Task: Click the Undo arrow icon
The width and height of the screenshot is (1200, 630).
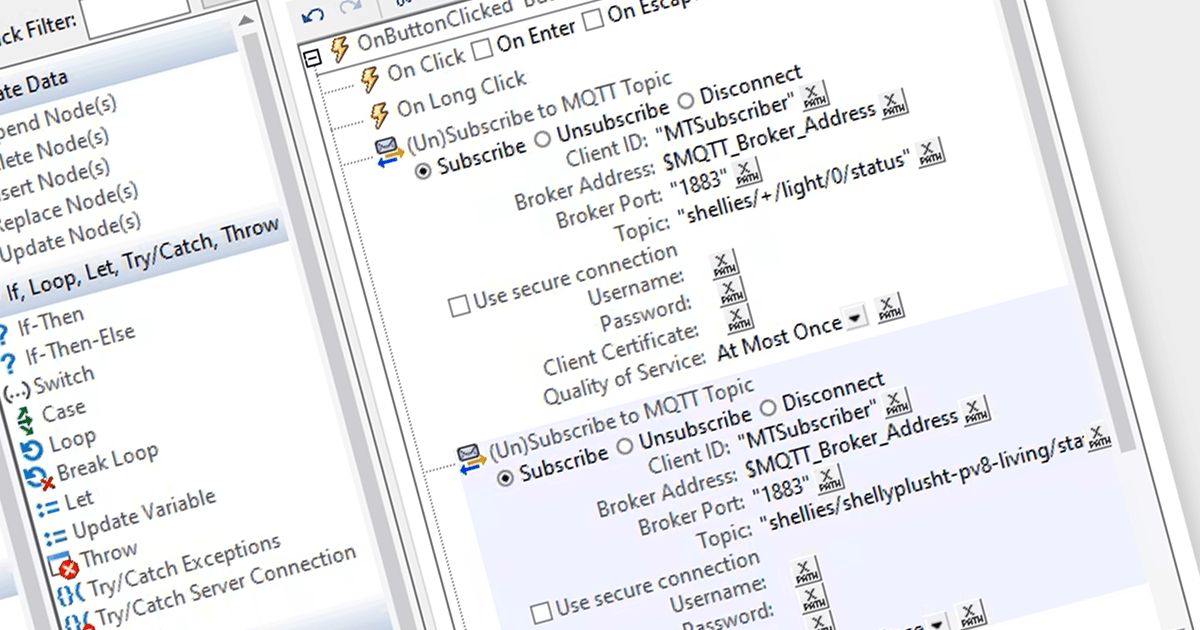Action: tap(312, 16)
